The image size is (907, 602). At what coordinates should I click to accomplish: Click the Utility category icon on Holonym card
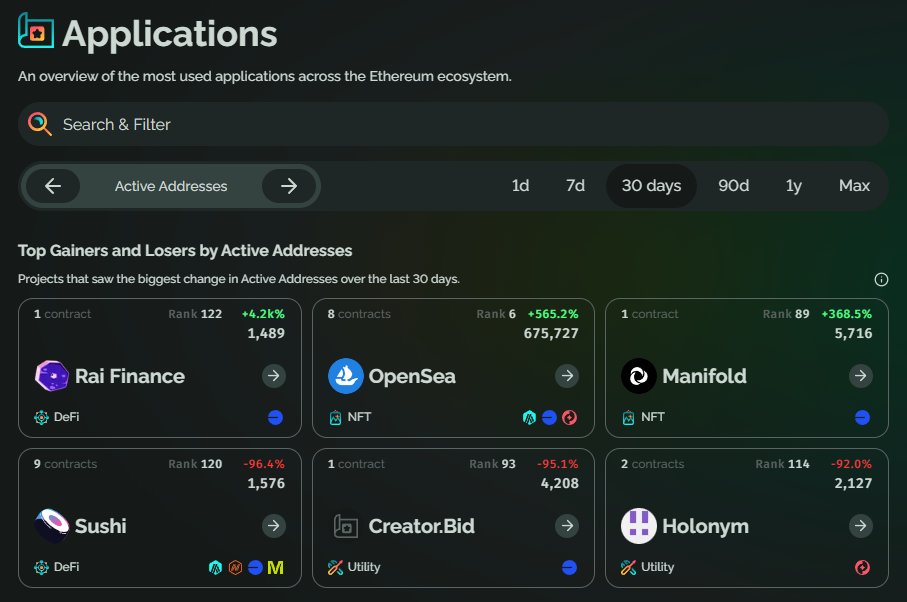click(628, 567)
